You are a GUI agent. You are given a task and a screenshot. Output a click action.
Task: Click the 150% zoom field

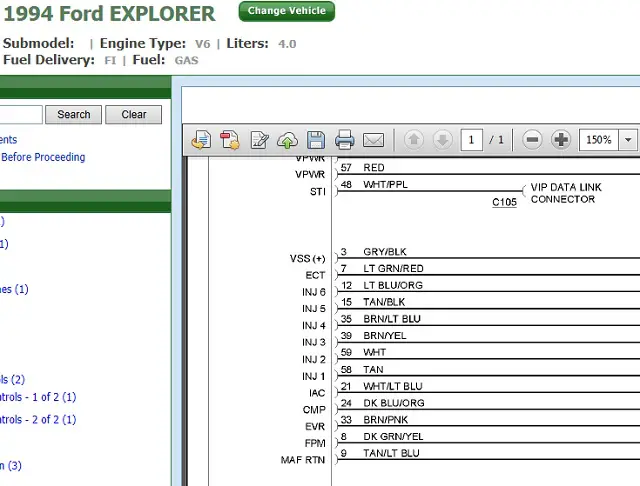(599, 140)
